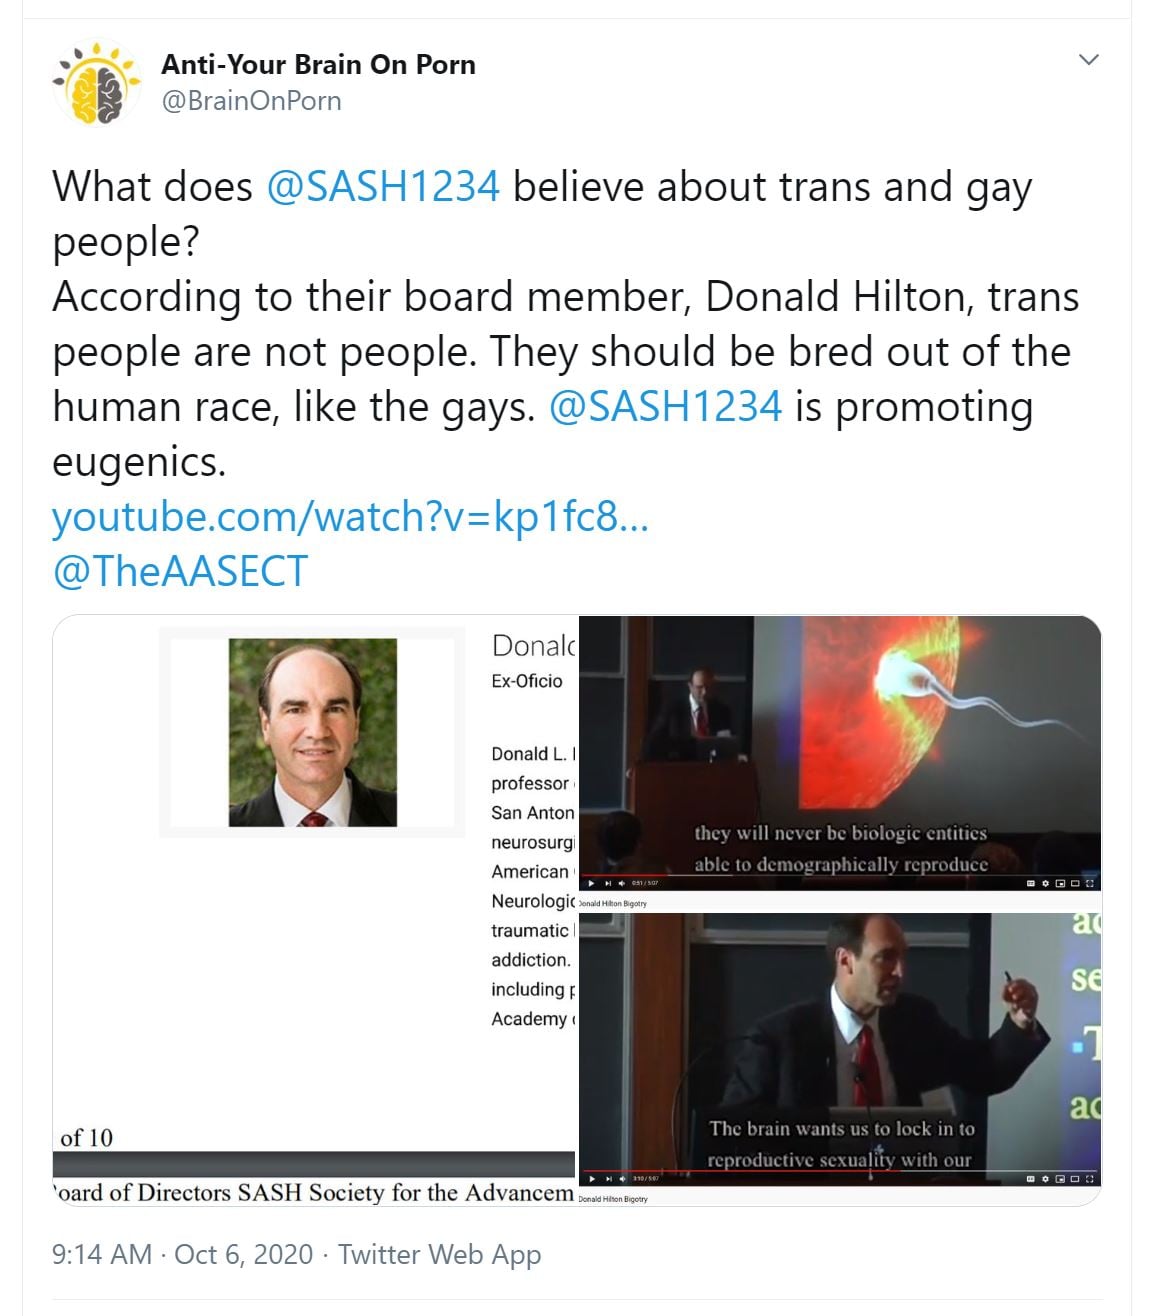Open the Donald Hilton portrait image
The image size is (1154, 1316).
point(313,732)
